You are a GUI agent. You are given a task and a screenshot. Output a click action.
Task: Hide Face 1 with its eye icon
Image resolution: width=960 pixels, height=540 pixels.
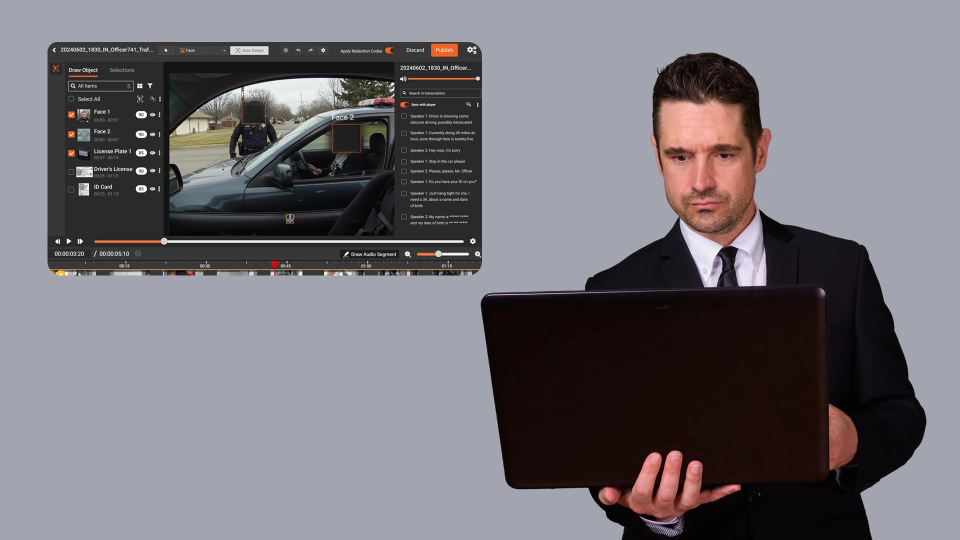click(152, 114)
